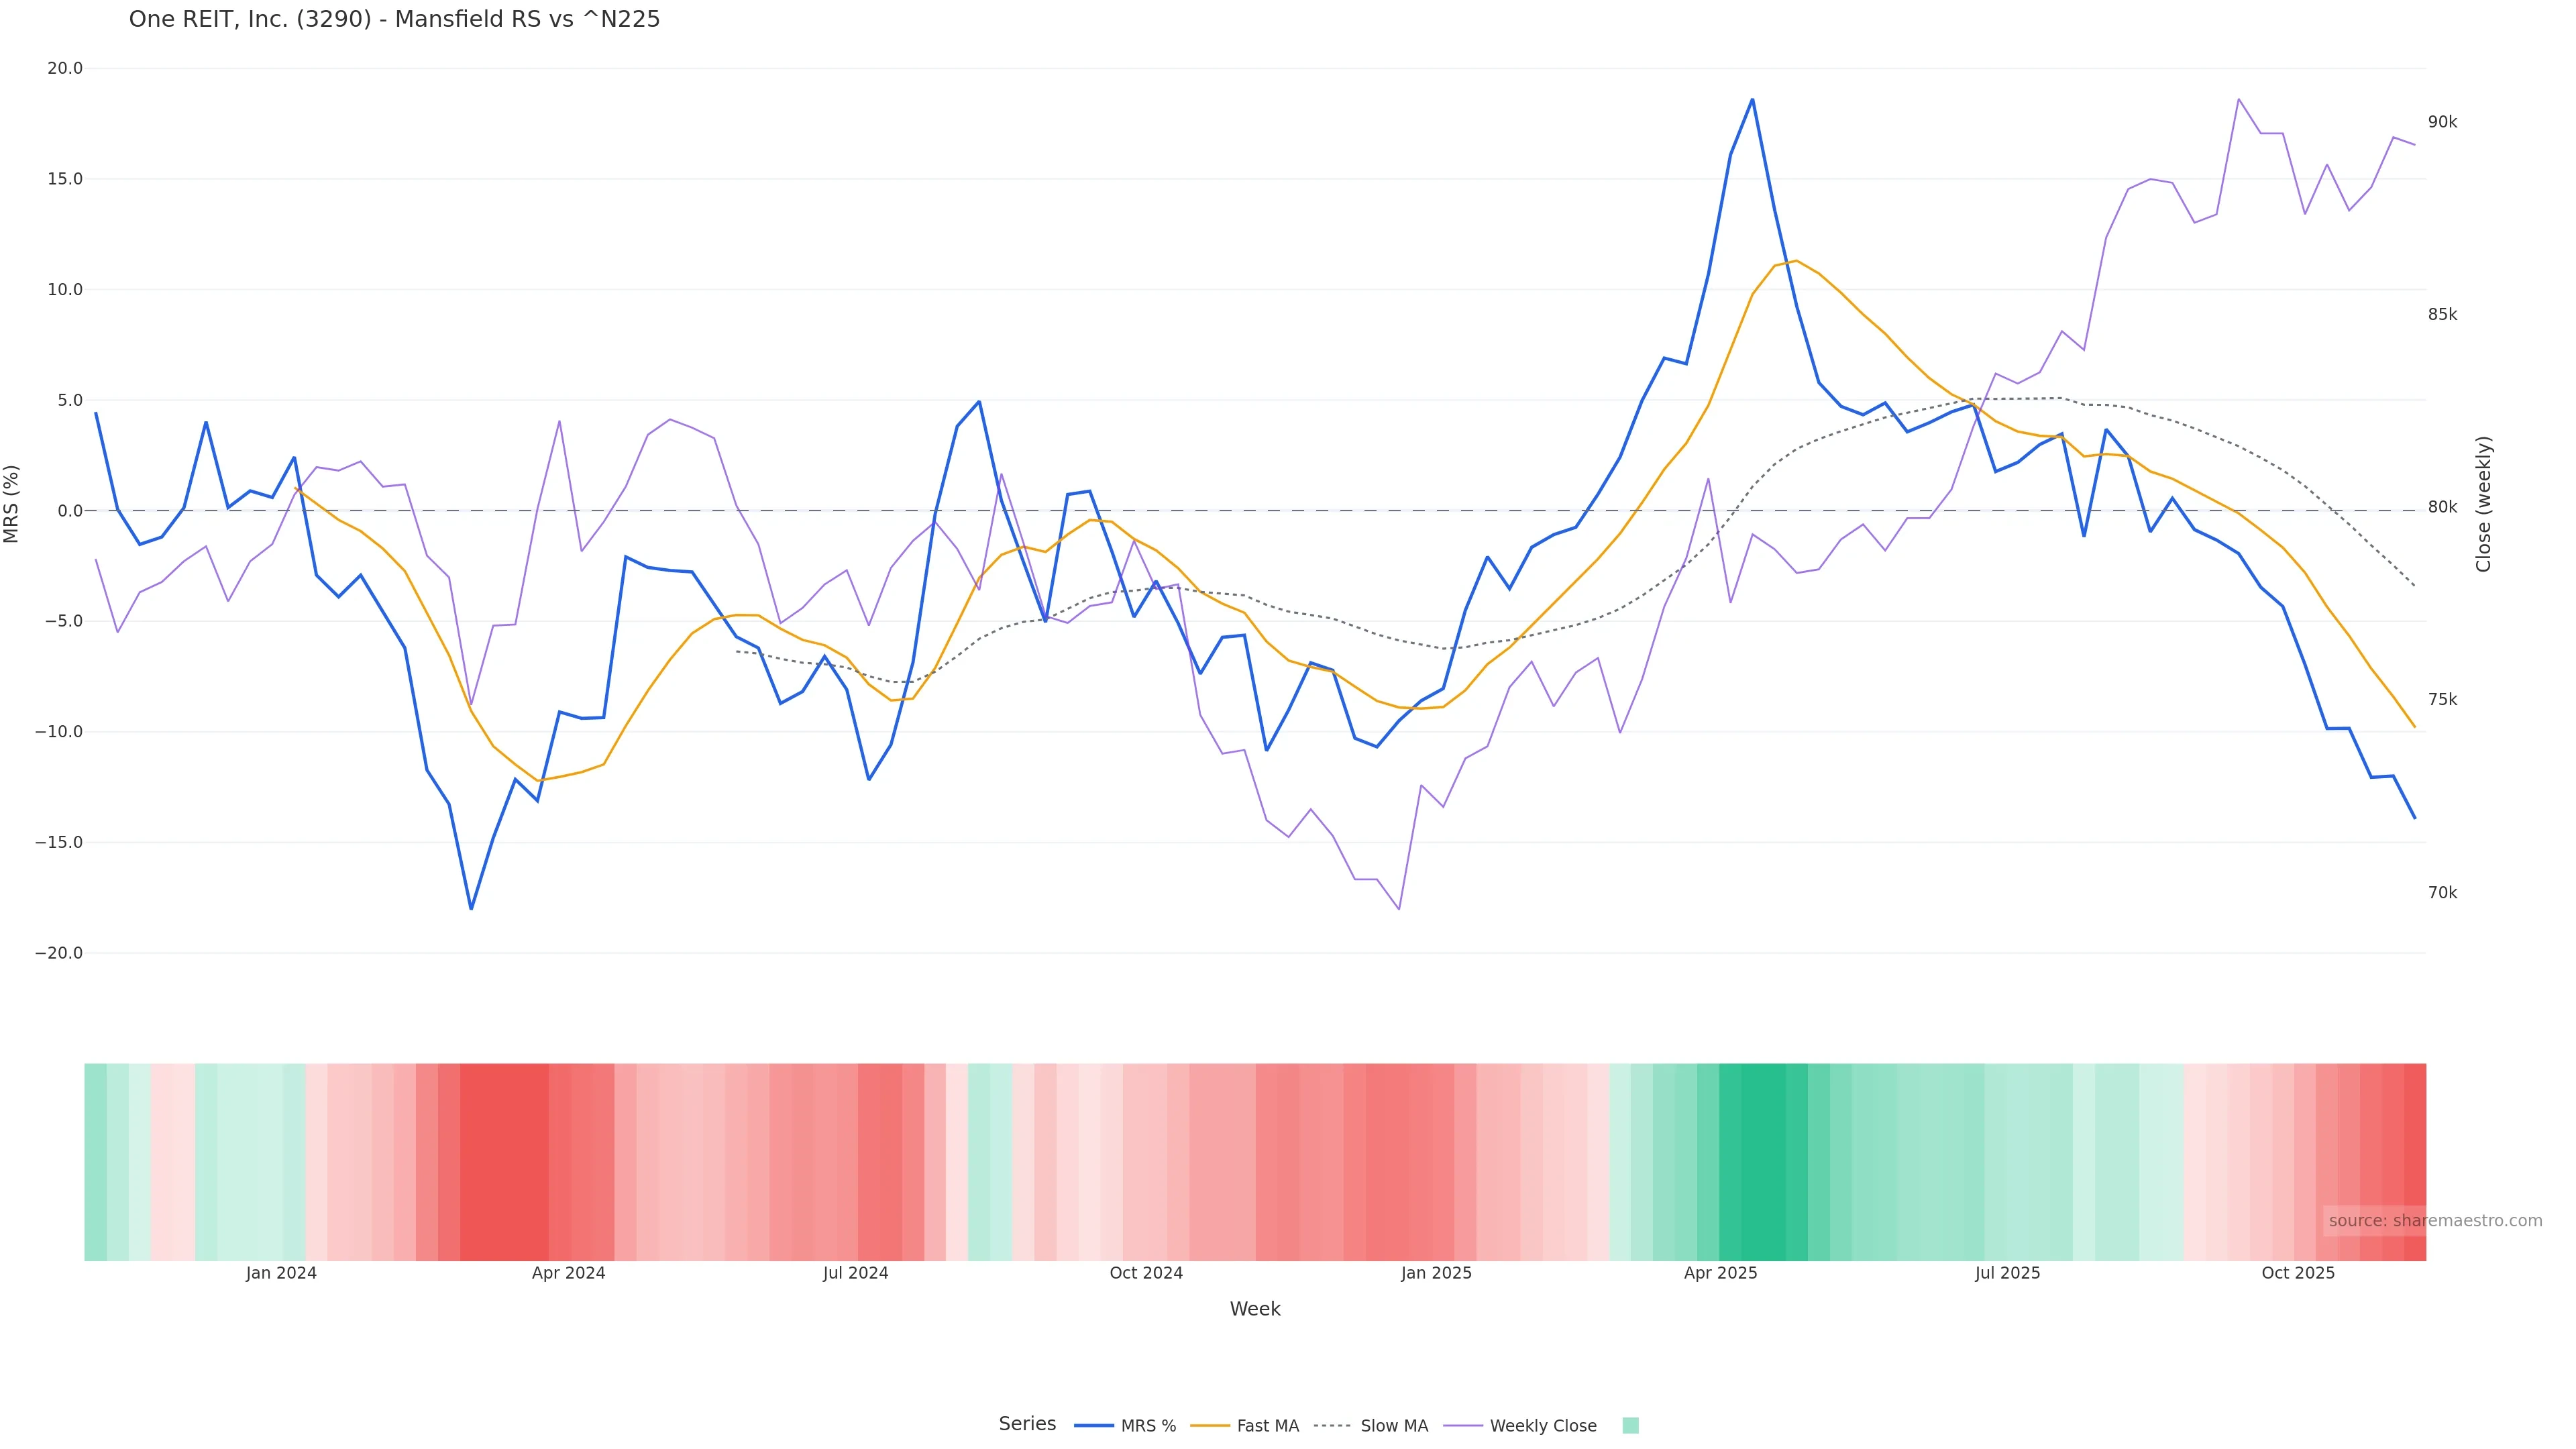Click the −20.0 tick on the left axis
Image resolution: width=2576 pixels, height=1449 pixels.
coord(59,953)
